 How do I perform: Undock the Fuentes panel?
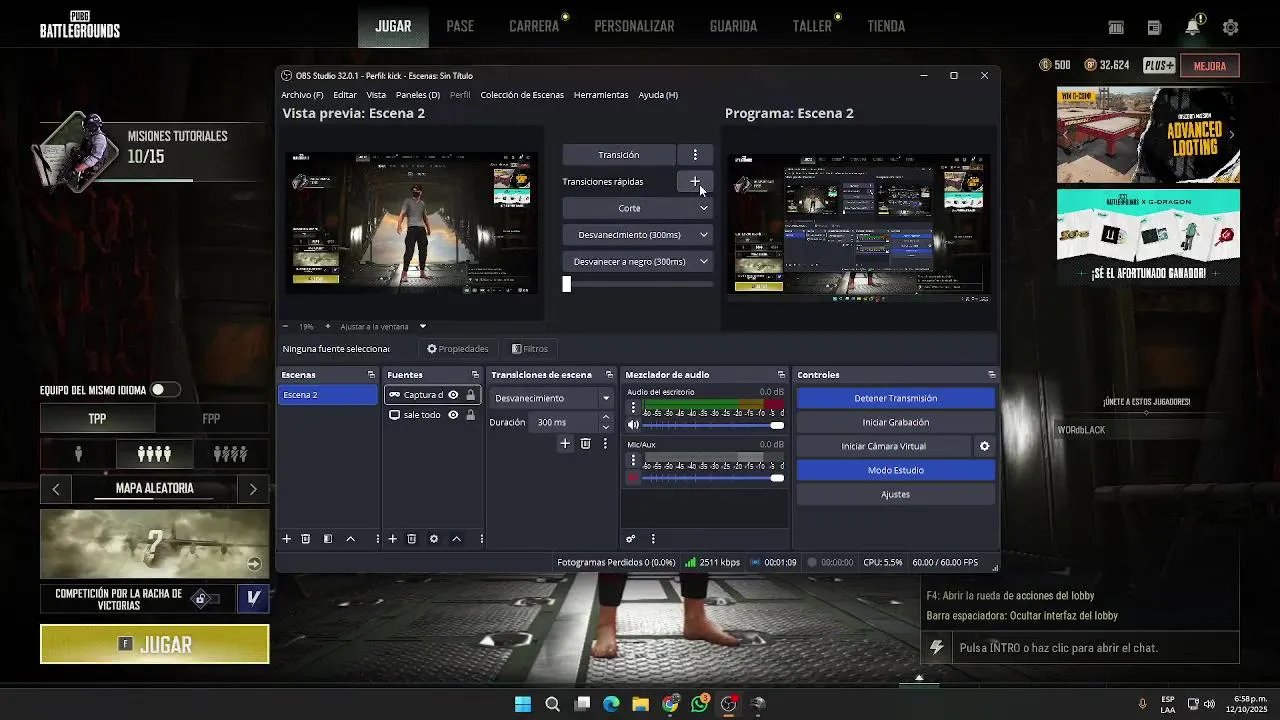pos(475,375)
